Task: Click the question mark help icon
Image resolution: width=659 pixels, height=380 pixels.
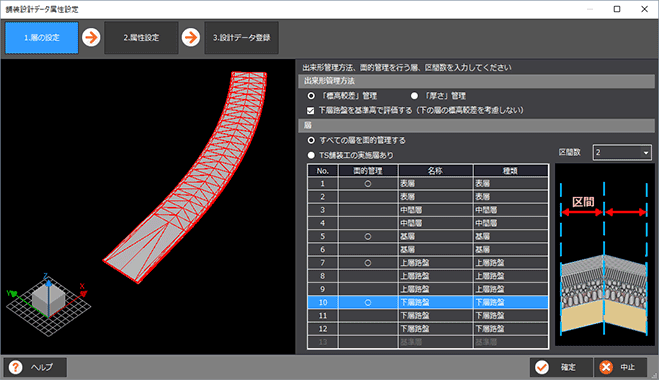Action: (16, 367)
